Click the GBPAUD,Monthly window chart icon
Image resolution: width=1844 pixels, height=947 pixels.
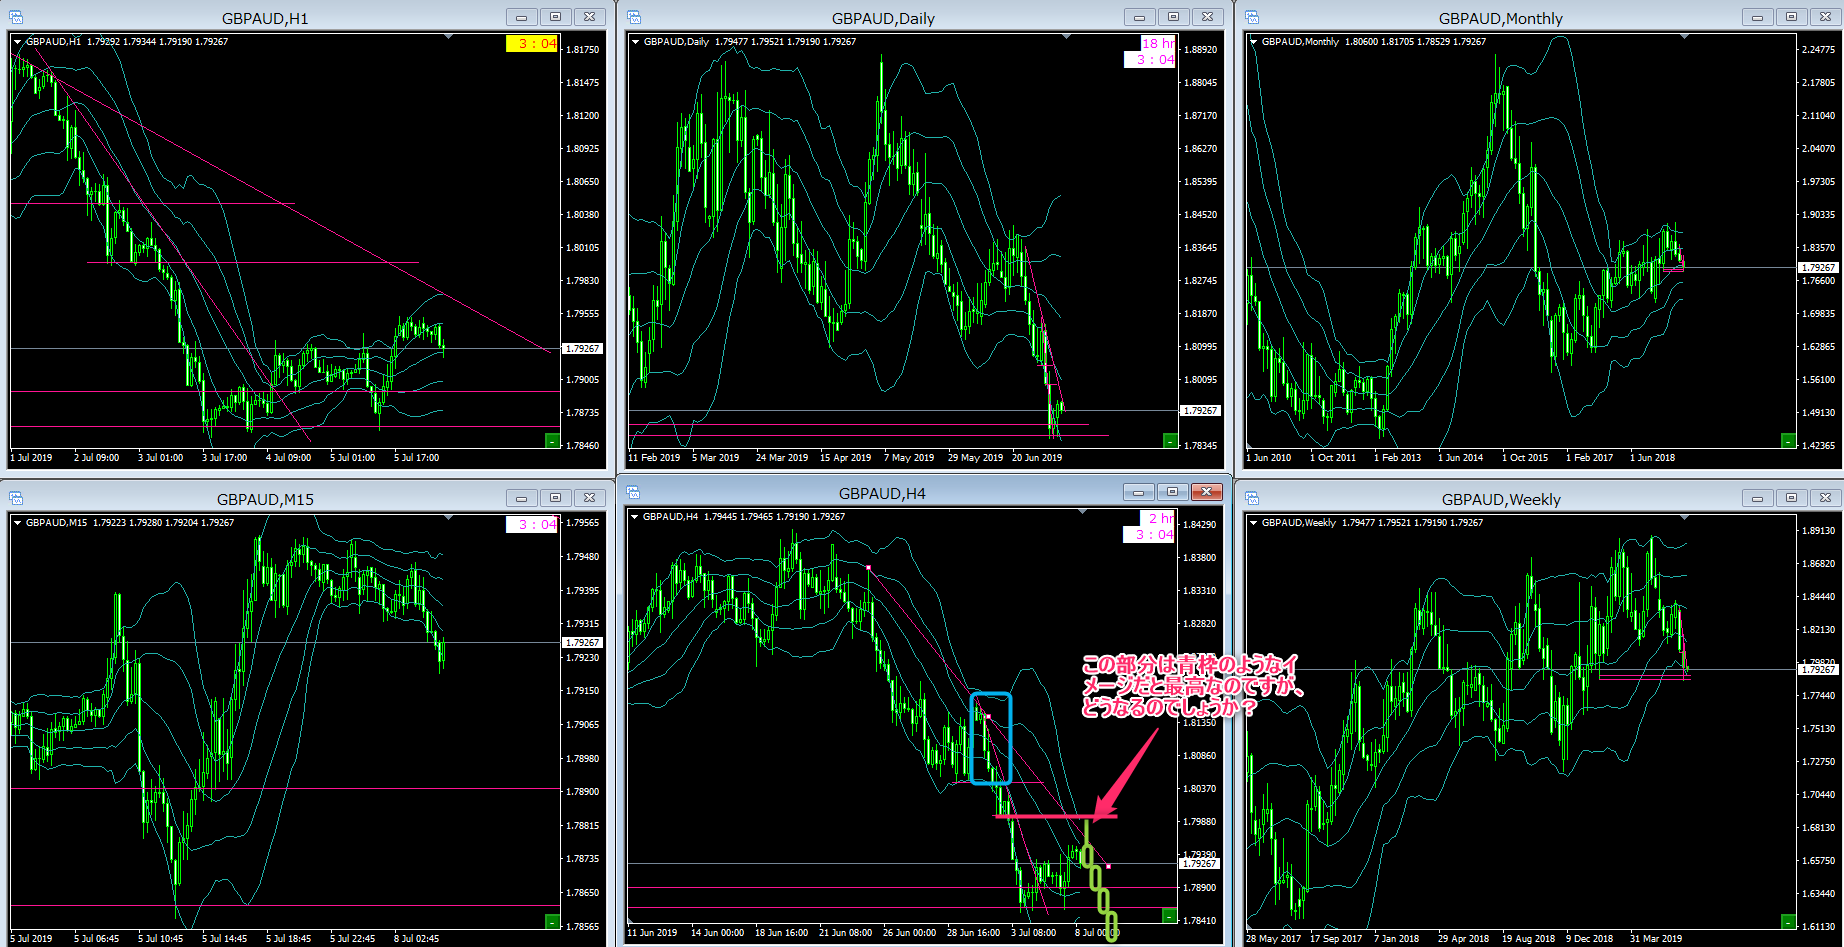(x=1252, y=17)
